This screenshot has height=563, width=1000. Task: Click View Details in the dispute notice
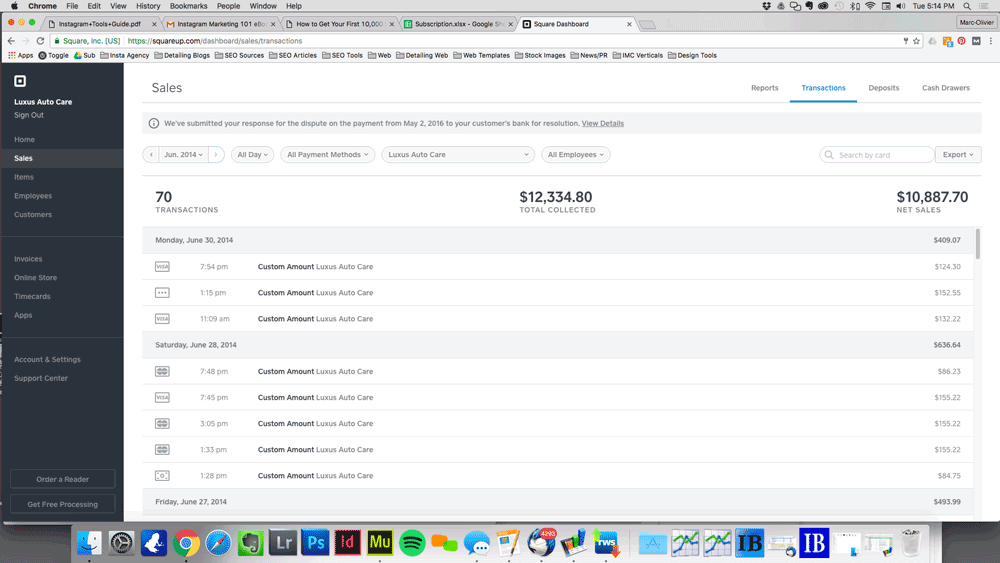pyautogui.click(x=603, y=123)
